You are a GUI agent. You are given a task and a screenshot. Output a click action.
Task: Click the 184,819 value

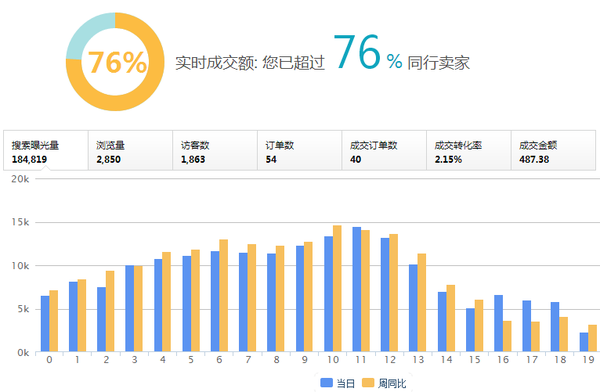tap(29, 160)
